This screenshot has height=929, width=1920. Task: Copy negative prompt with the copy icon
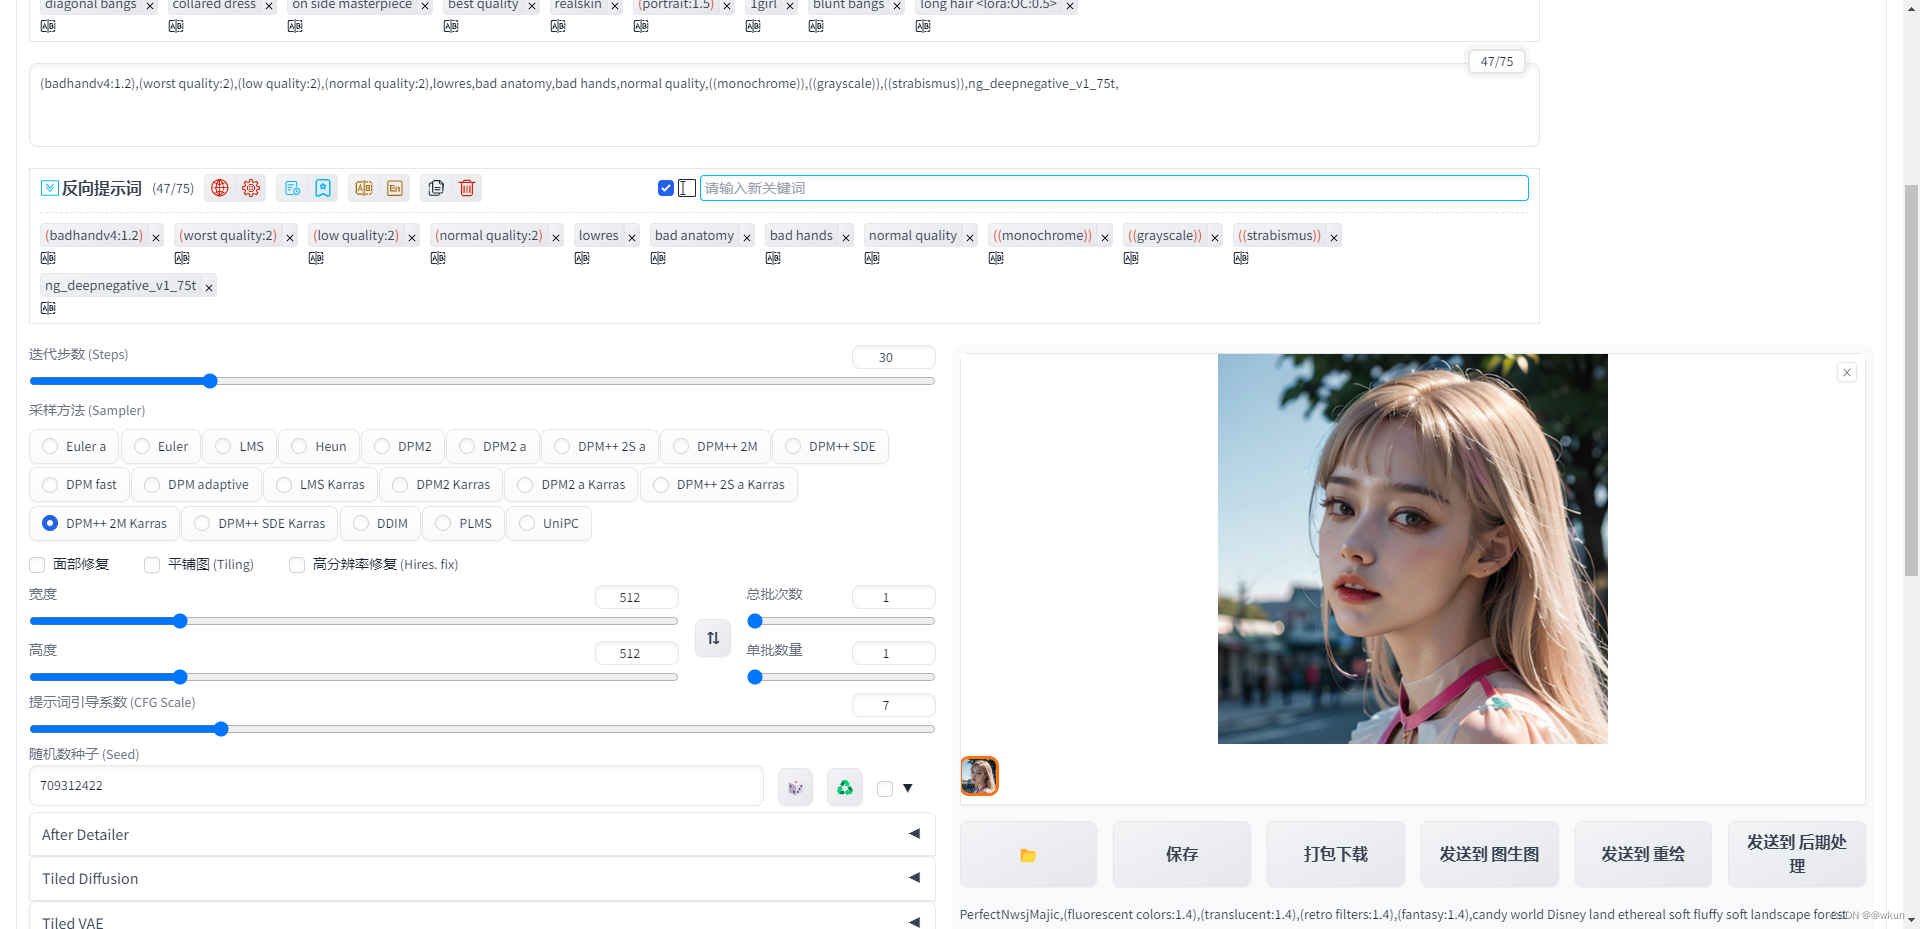(436, 188)
